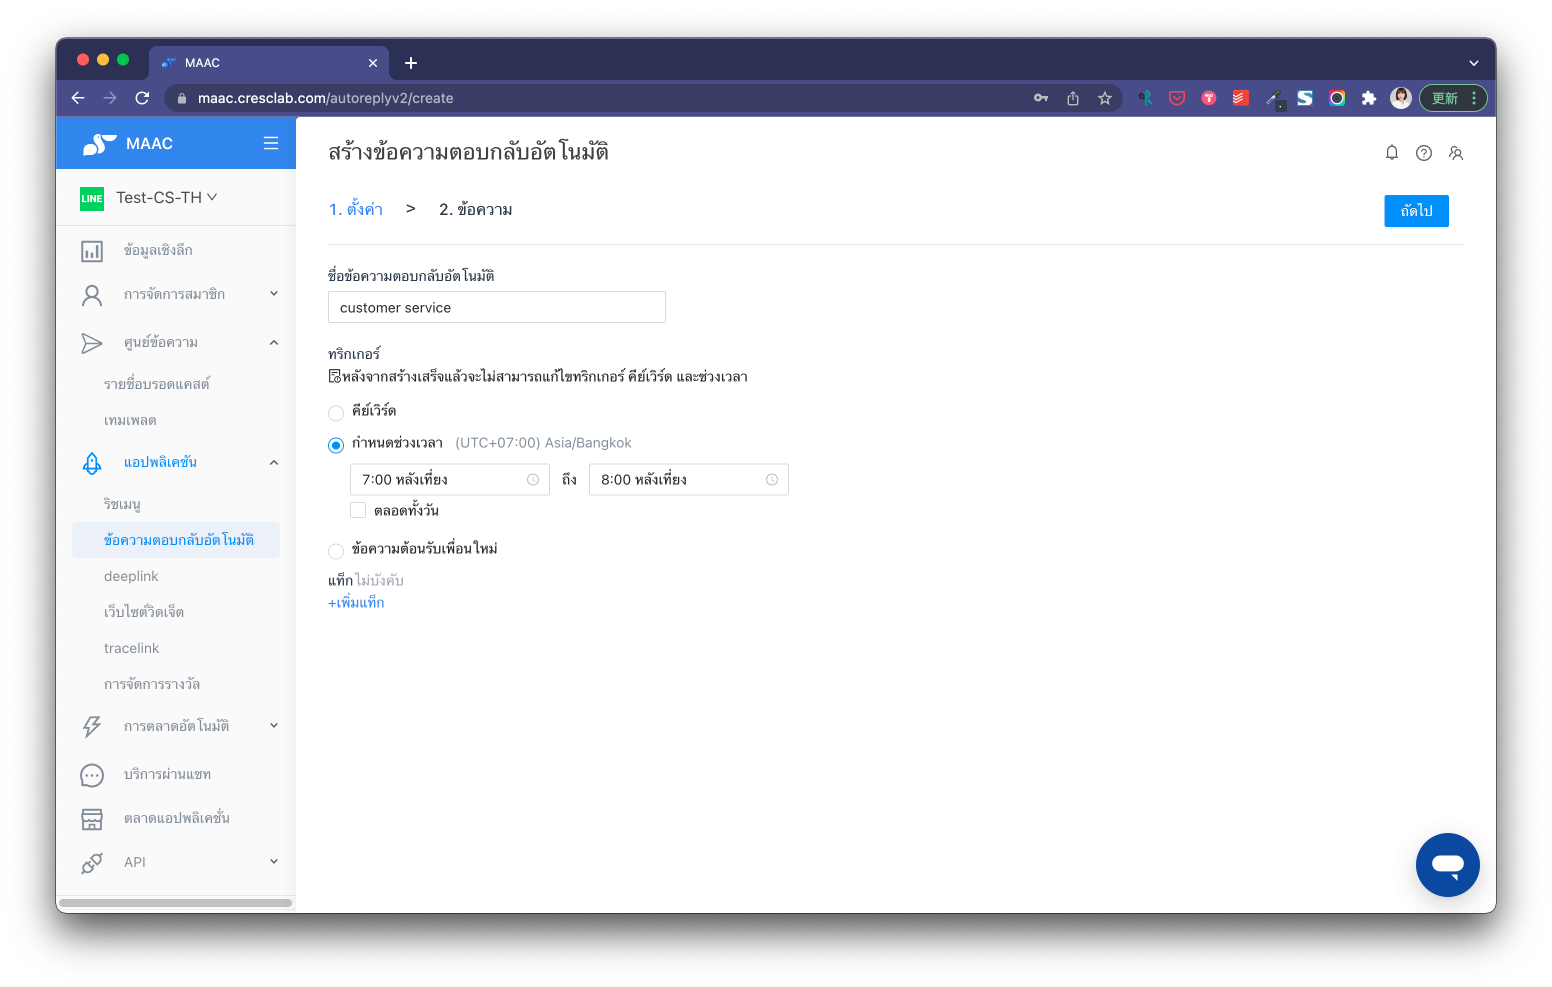Open a new browser tab

click(x=411, y=63)
